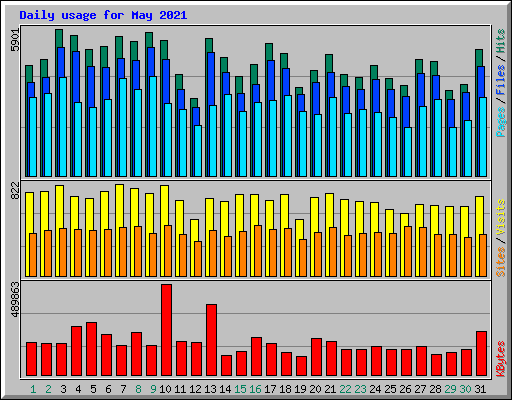
Task: Select day 2 on the date axis
Action: pyautogui.click(x=48, y=389)
